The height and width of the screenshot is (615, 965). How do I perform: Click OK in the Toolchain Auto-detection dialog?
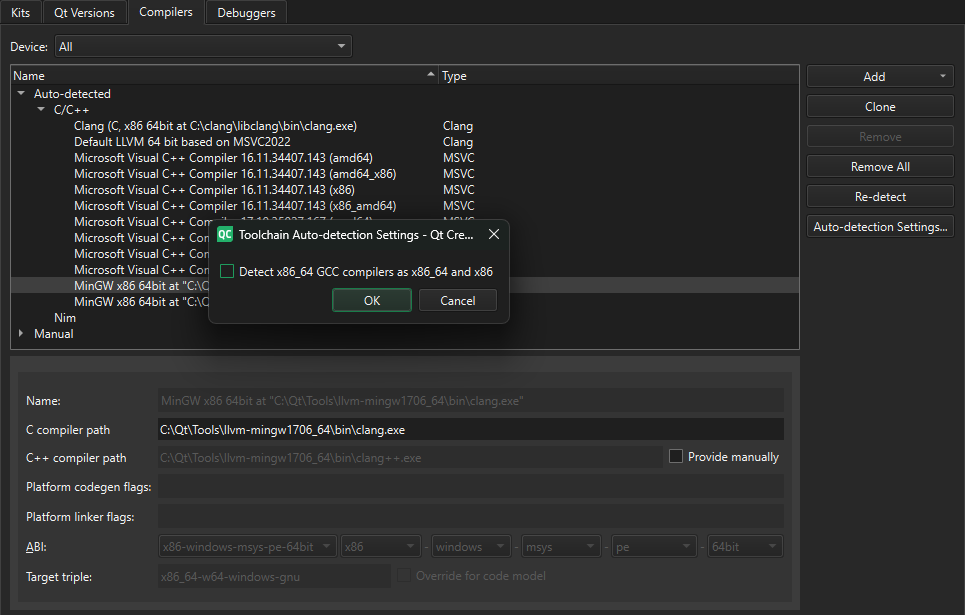click(x=371, y=299)
